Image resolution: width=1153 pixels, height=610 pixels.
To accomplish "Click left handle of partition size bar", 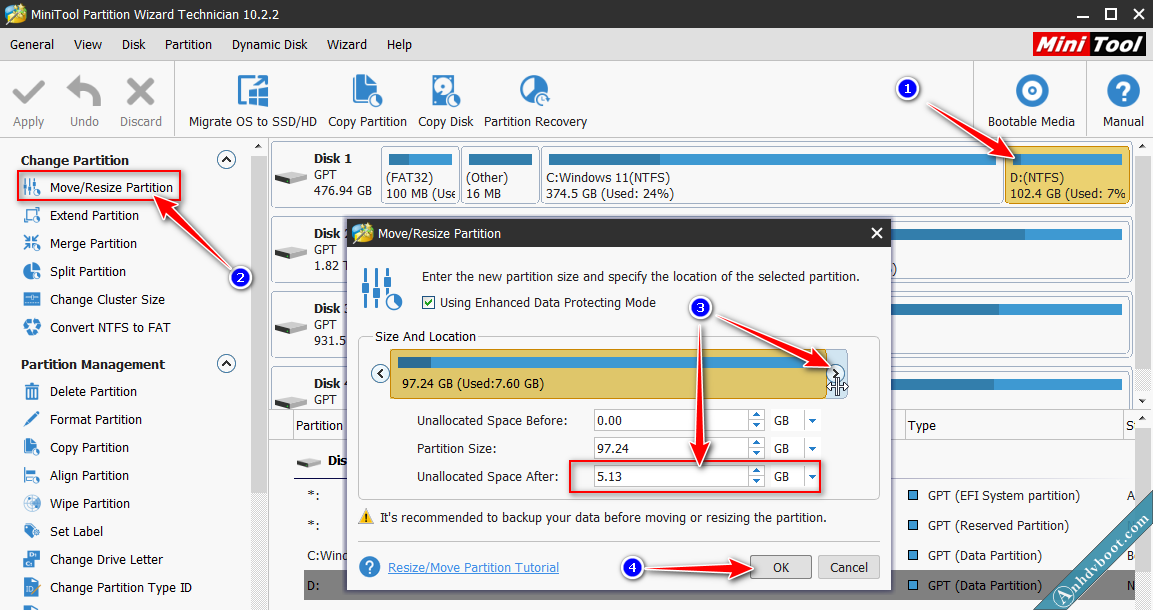I will [380, 373].
